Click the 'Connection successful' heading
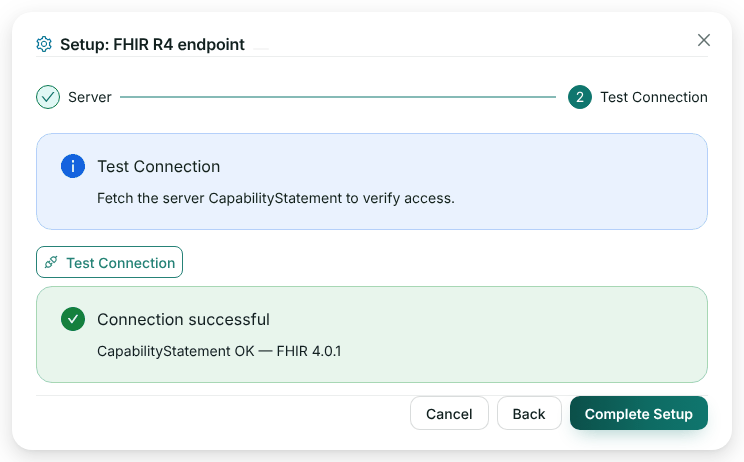This screenshot has width=744, height=462. (x=183, y=319)
